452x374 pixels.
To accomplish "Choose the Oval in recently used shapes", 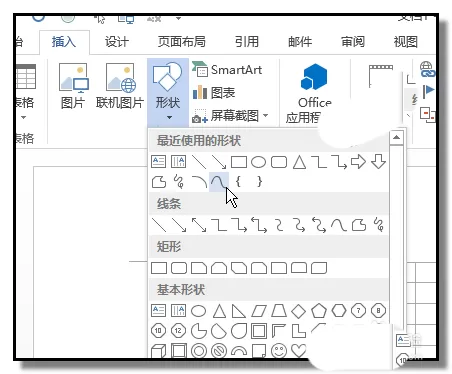I will coord(258,162).
